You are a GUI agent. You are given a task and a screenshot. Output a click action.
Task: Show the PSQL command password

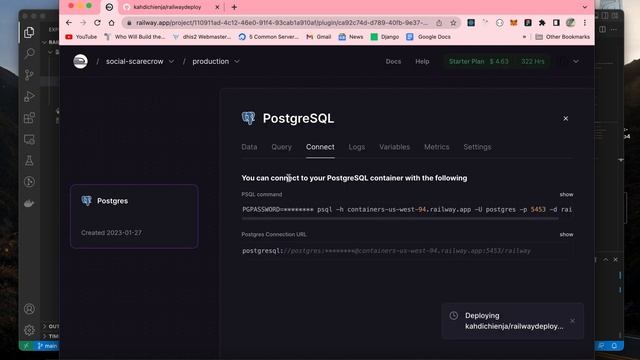click(x=566, y=194)
